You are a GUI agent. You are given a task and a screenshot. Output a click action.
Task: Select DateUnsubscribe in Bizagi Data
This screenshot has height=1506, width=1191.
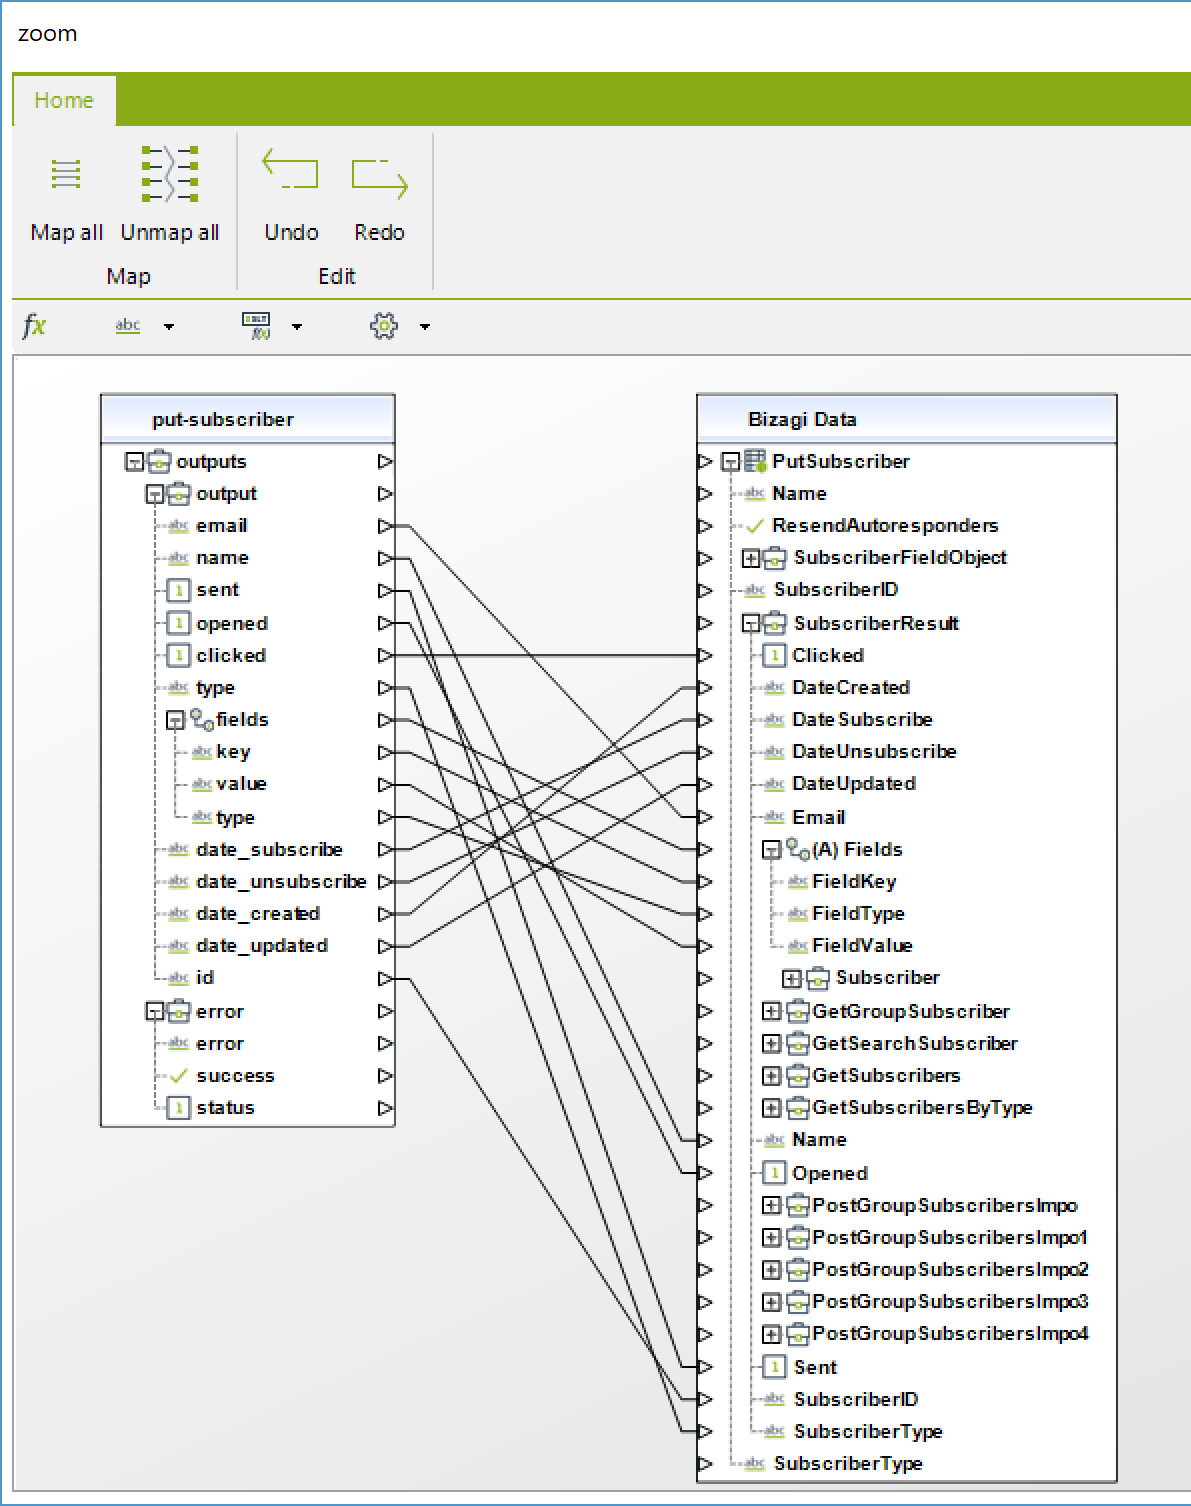click(874, 752)
